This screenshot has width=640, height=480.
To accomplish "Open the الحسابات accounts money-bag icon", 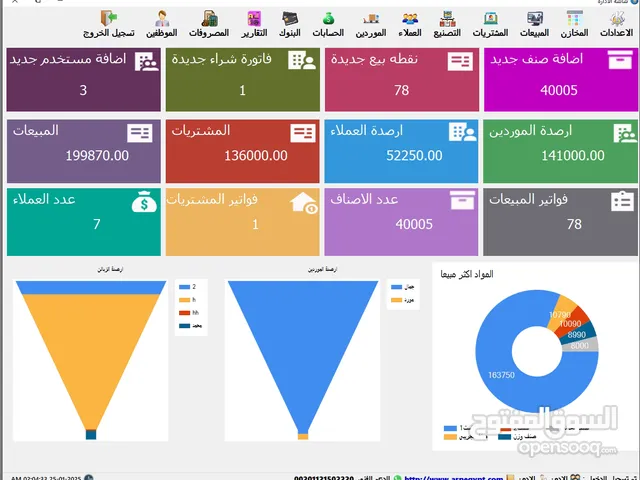I will (x=328, y=19).
